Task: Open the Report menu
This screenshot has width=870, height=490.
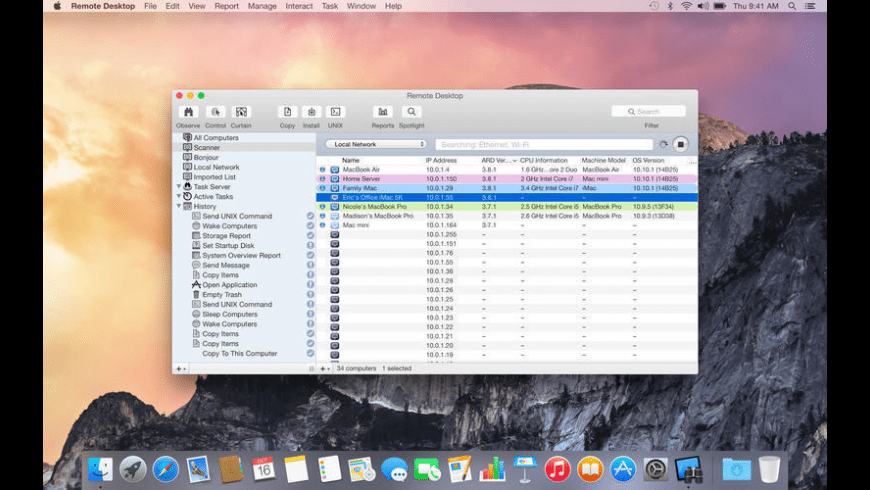Action: pyautogui.click(x=226, y=6)
